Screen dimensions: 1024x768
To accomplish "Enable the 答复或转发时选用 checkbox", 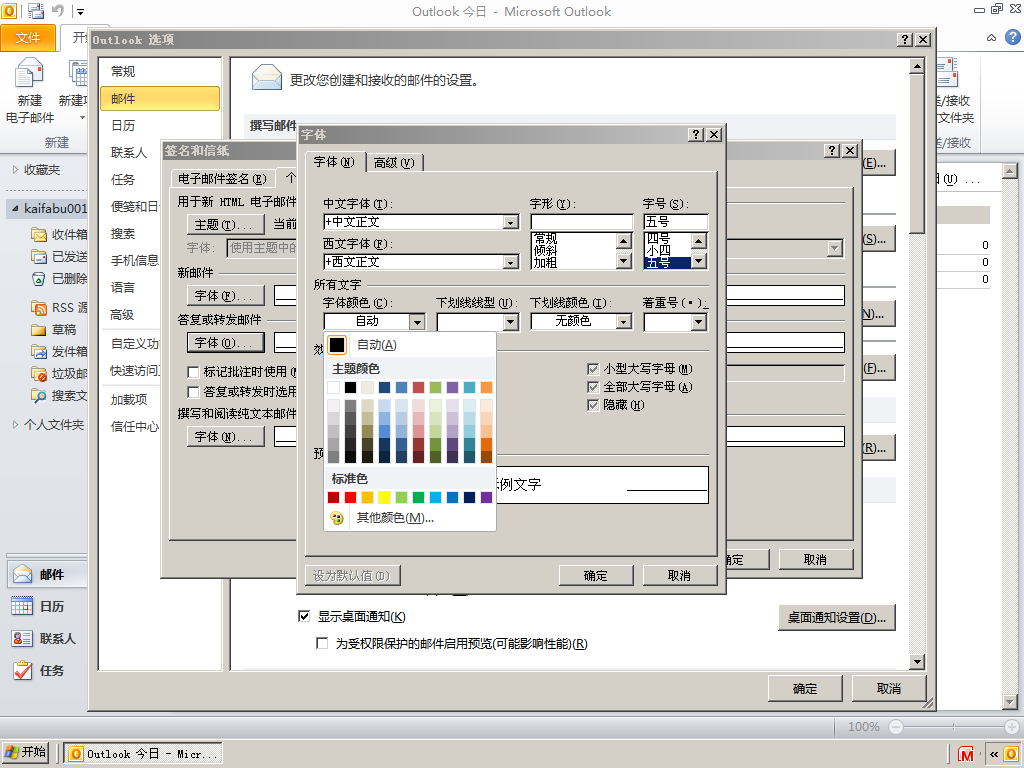I will point(193,392).
